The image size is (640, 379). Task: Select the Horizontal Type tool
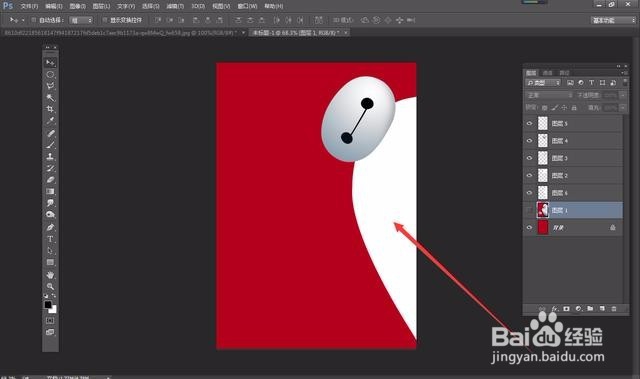(50, 239)
